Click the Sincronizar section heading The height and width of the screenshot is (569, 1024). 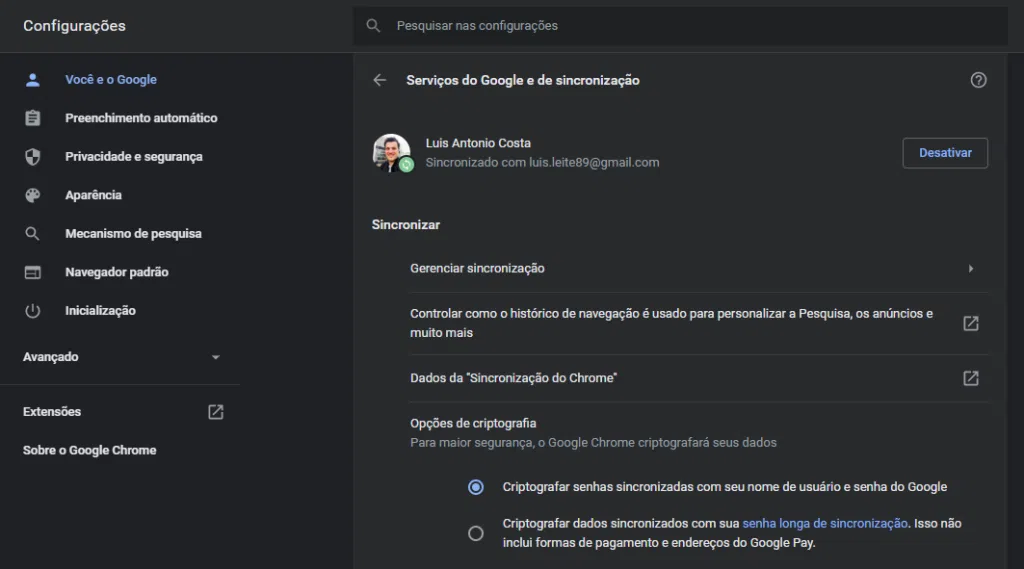tap(406, 225)
